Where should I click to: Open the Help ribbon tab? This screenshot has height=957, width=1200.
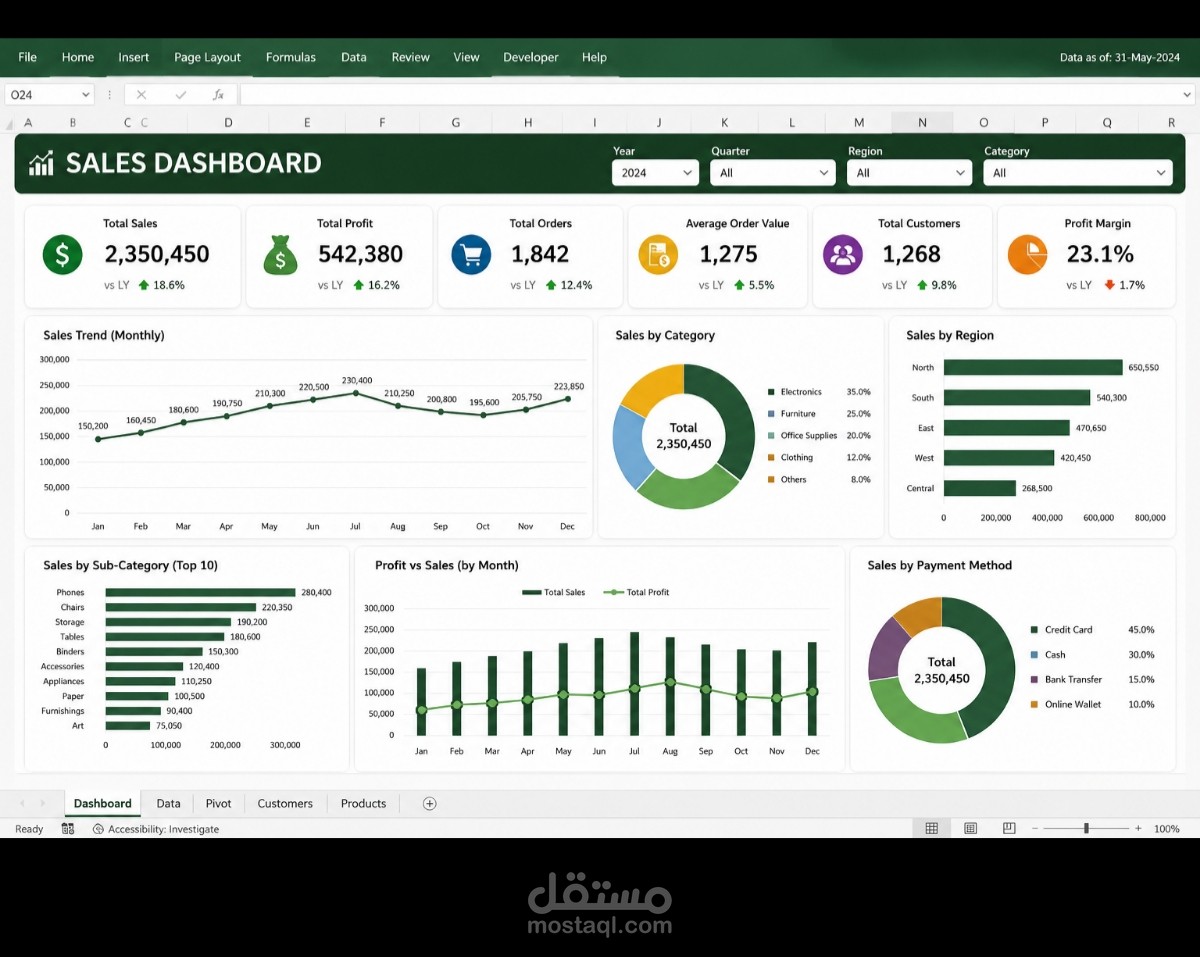[594, 57]
